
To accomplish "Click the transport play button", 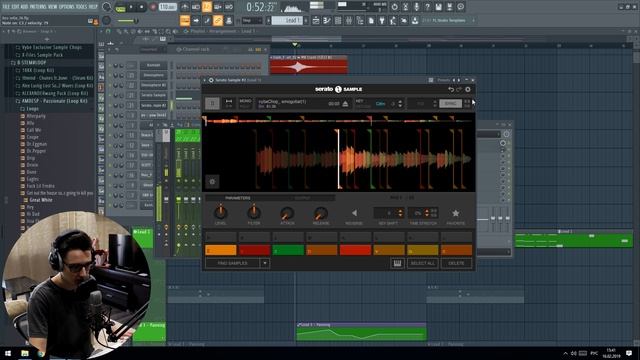I will click(x=131, y=7).
